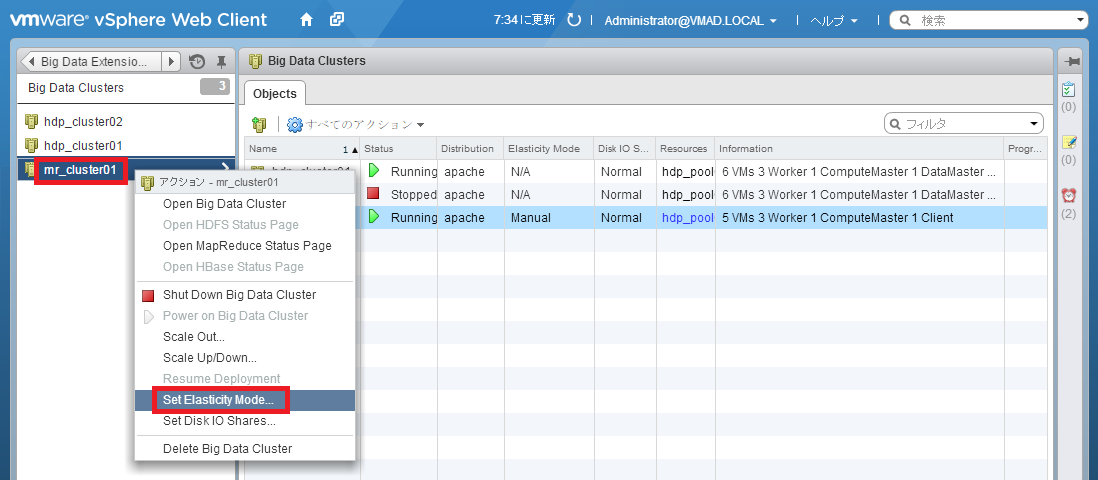The width and height of the screenshot is (1098, 480).
Task: Open the alarms icon in right sidebar
Action: pyautogui.click(x=1069, y=195)
